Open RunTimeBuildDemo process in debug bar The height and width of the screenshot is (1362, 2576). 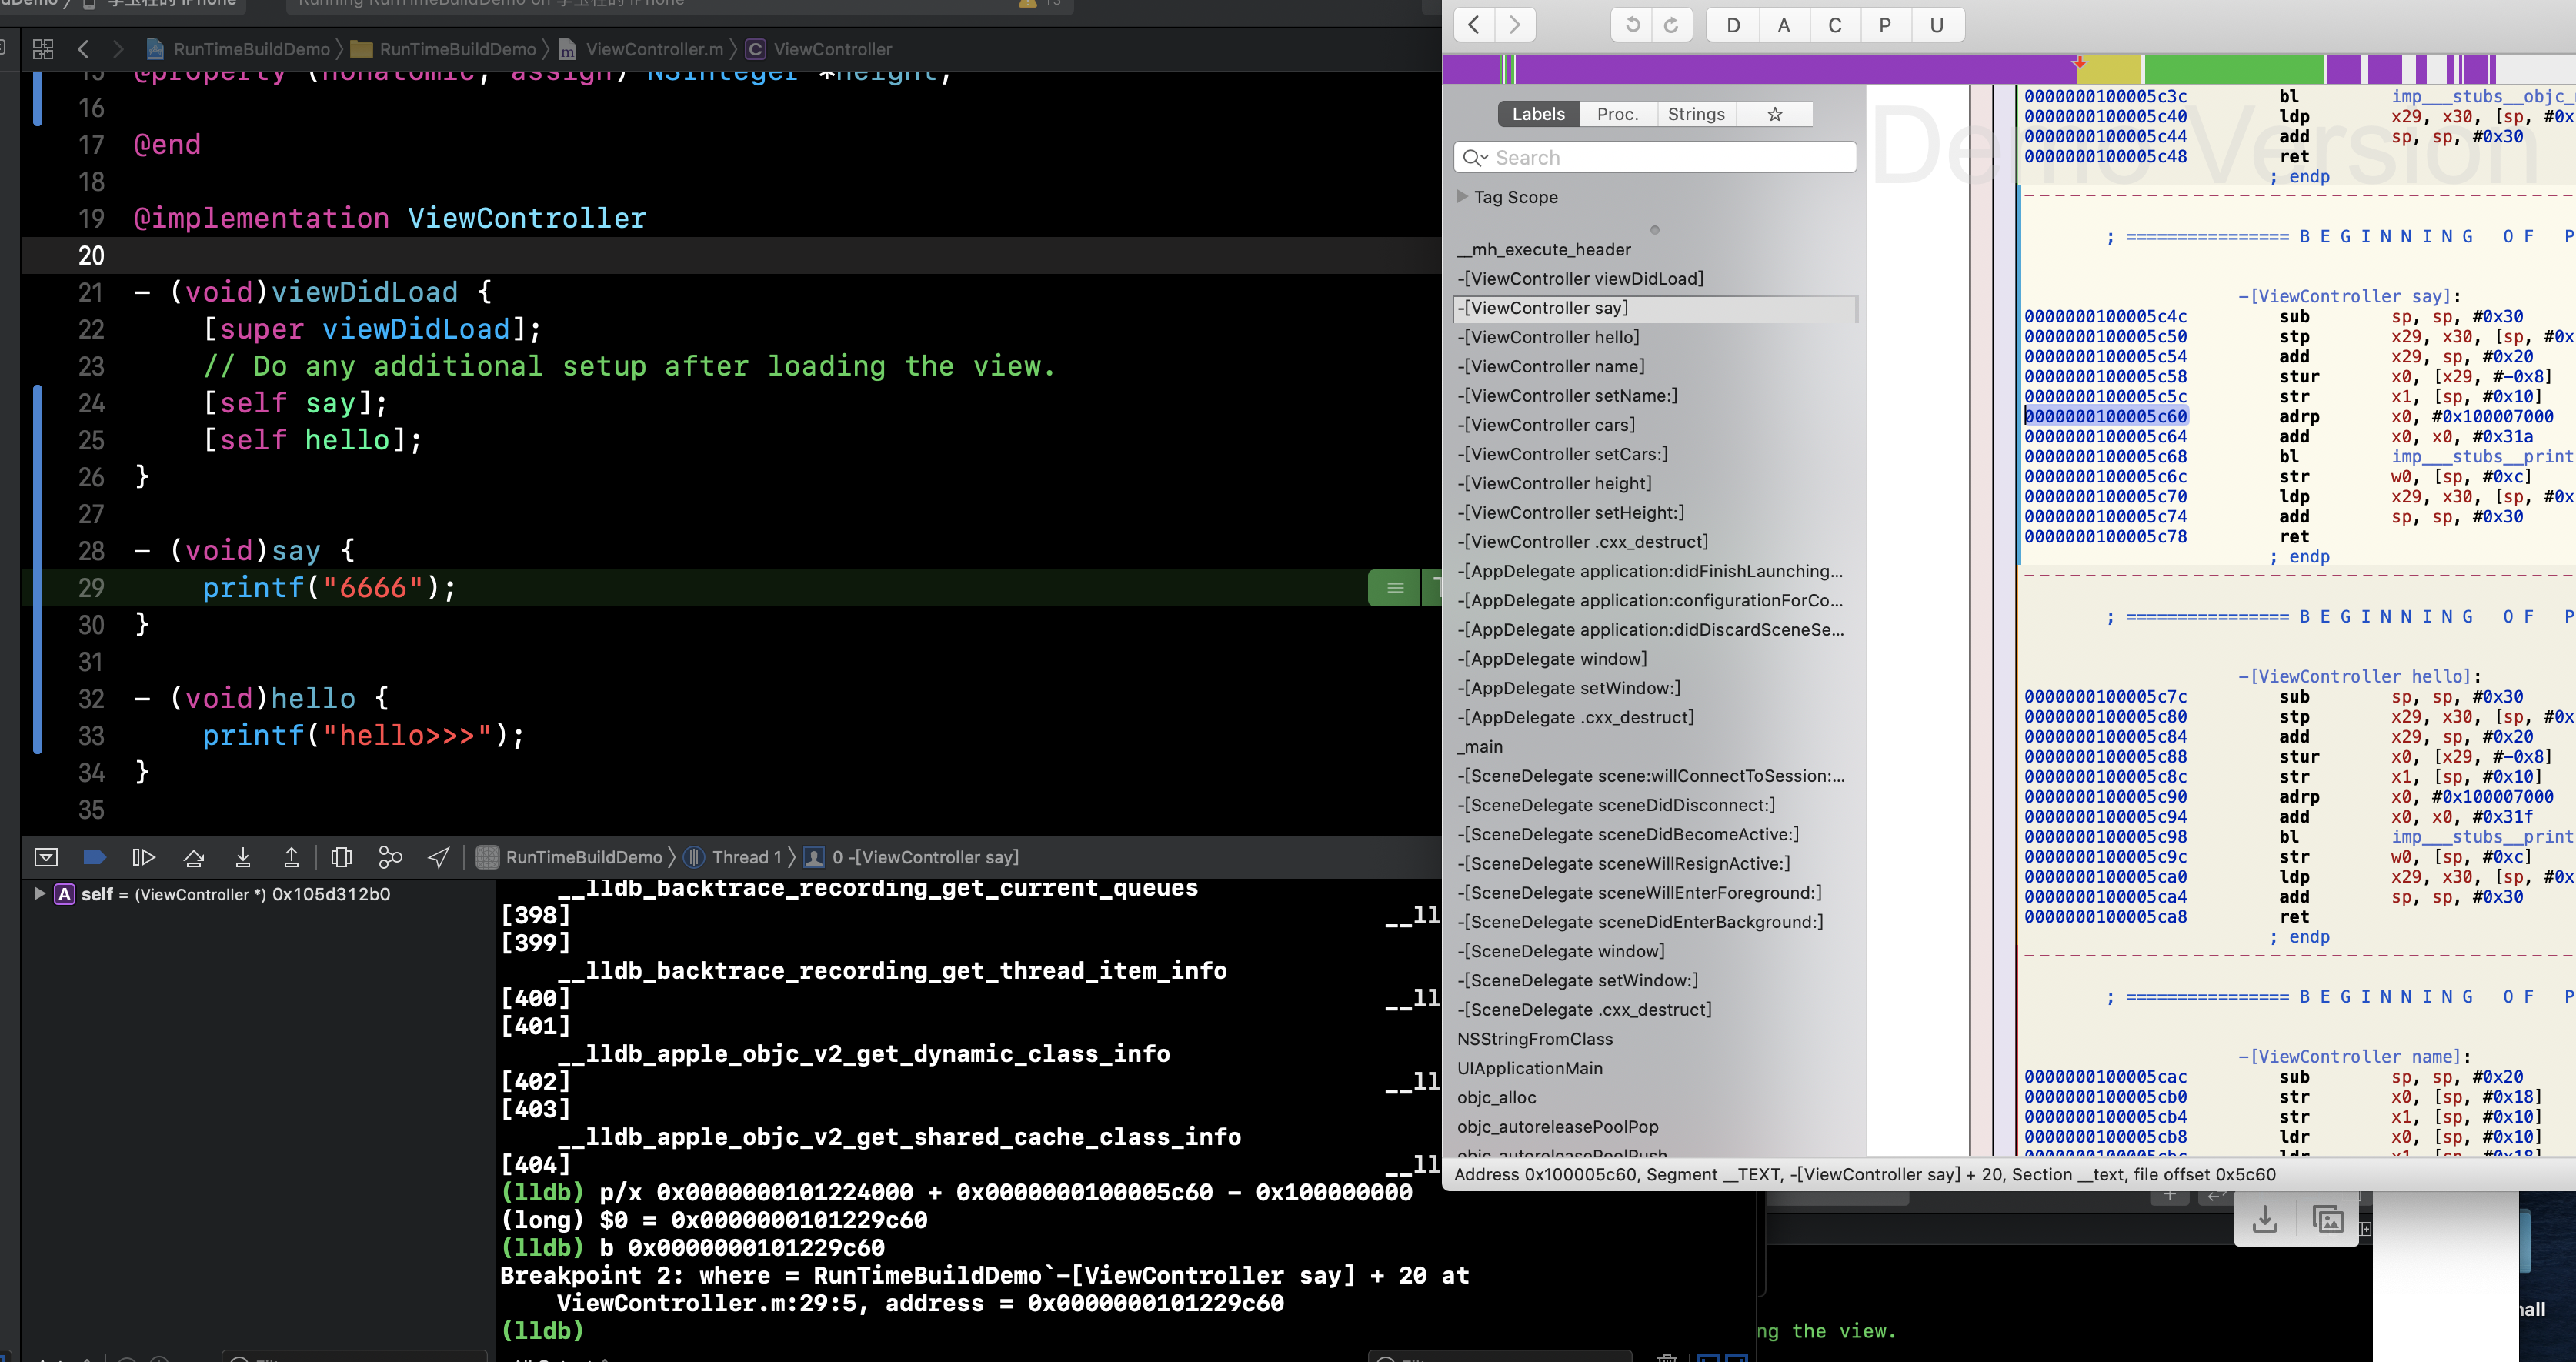569,857
